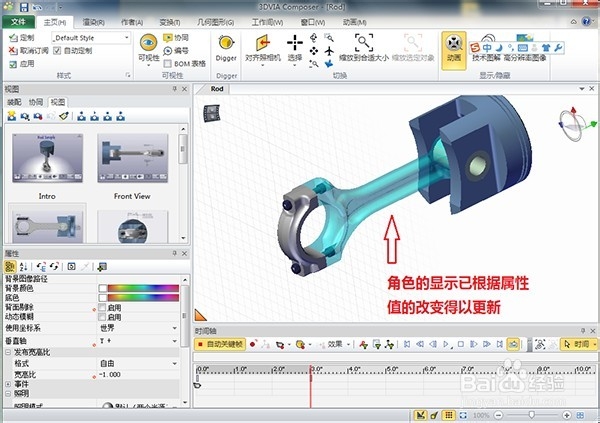This screenshot has width=600, height=423.
Task: Click the brush icon in 视图 toolbar
Action: pyautogui.click(x=64, y=116)
